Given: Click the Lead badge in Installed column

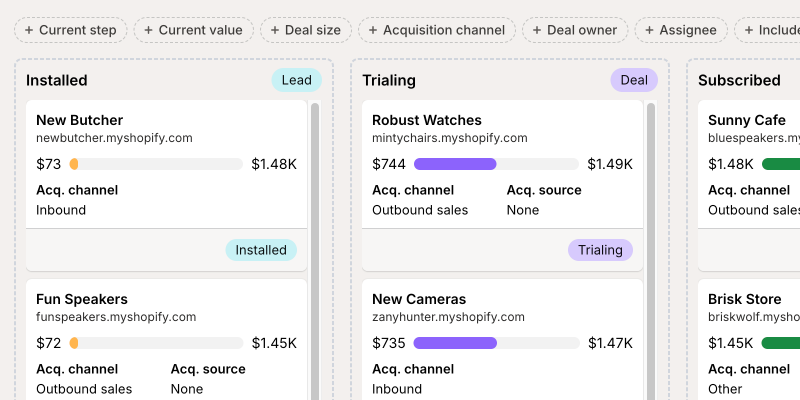Looking at the screenshot, I should (x=296, y=80).
